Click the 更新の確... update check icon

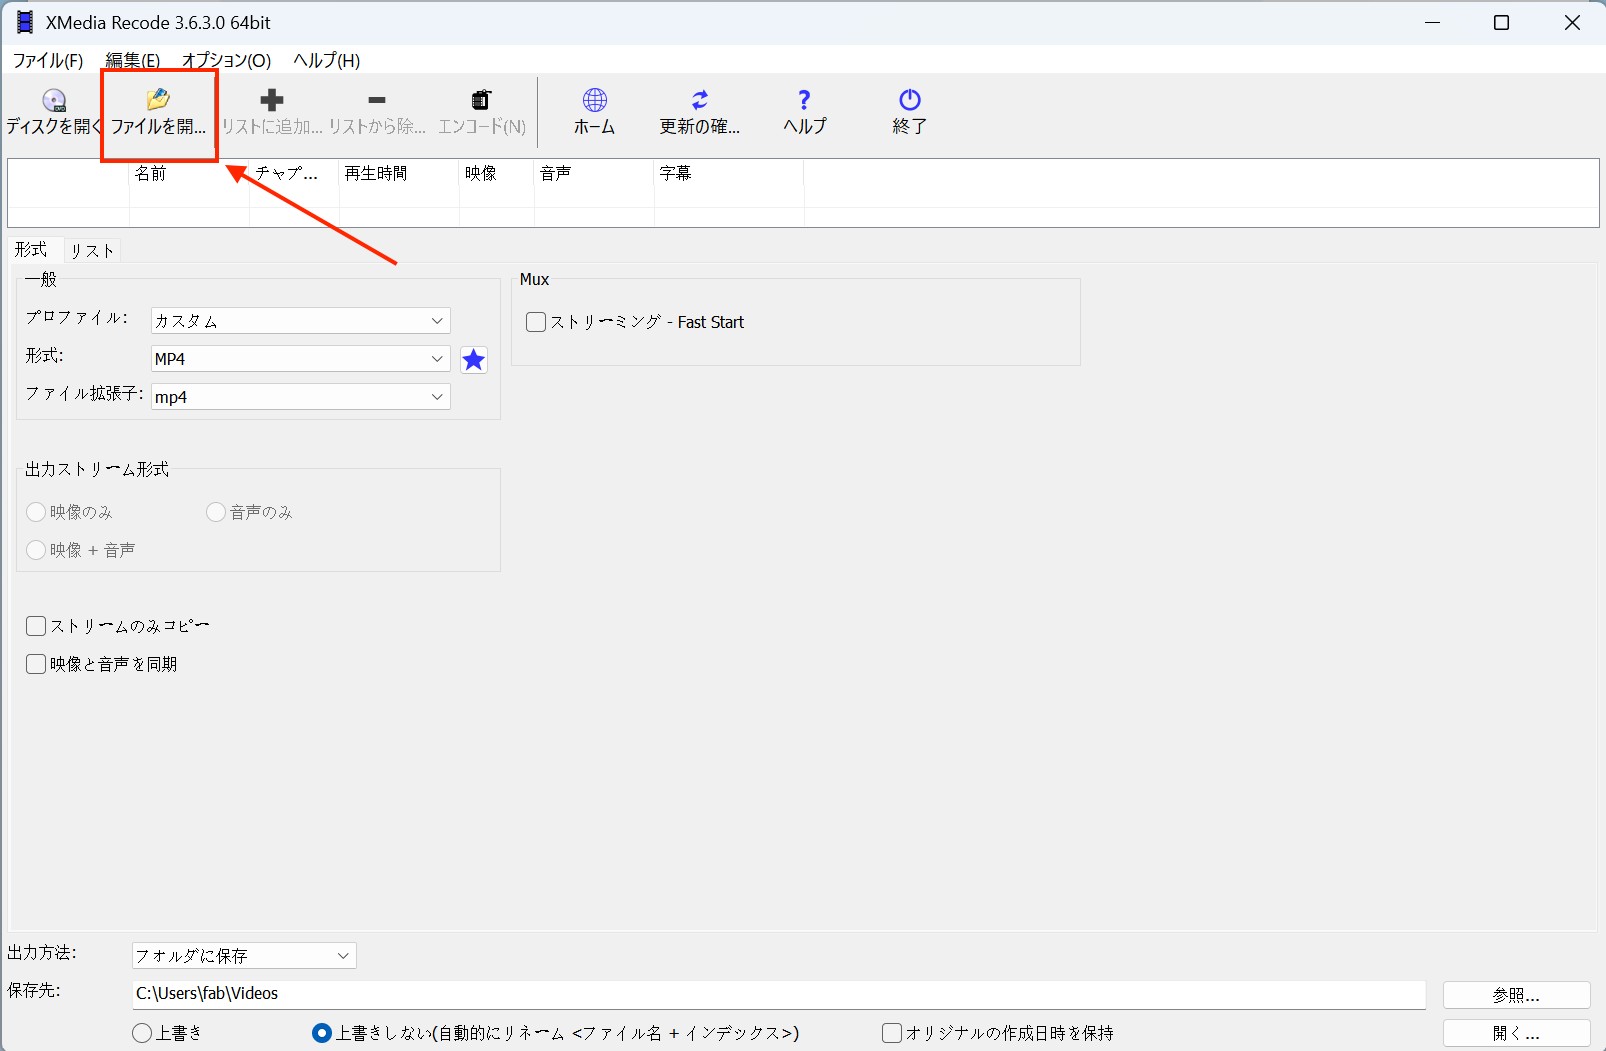tap(700, 99)
